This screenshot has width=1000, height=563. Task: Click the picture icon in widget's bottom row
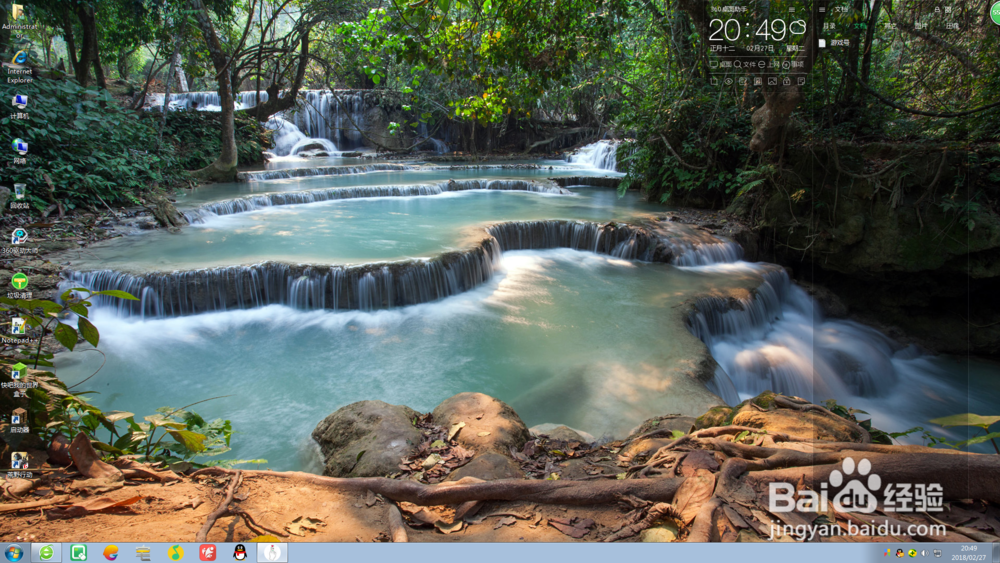(x=772, y=82)
